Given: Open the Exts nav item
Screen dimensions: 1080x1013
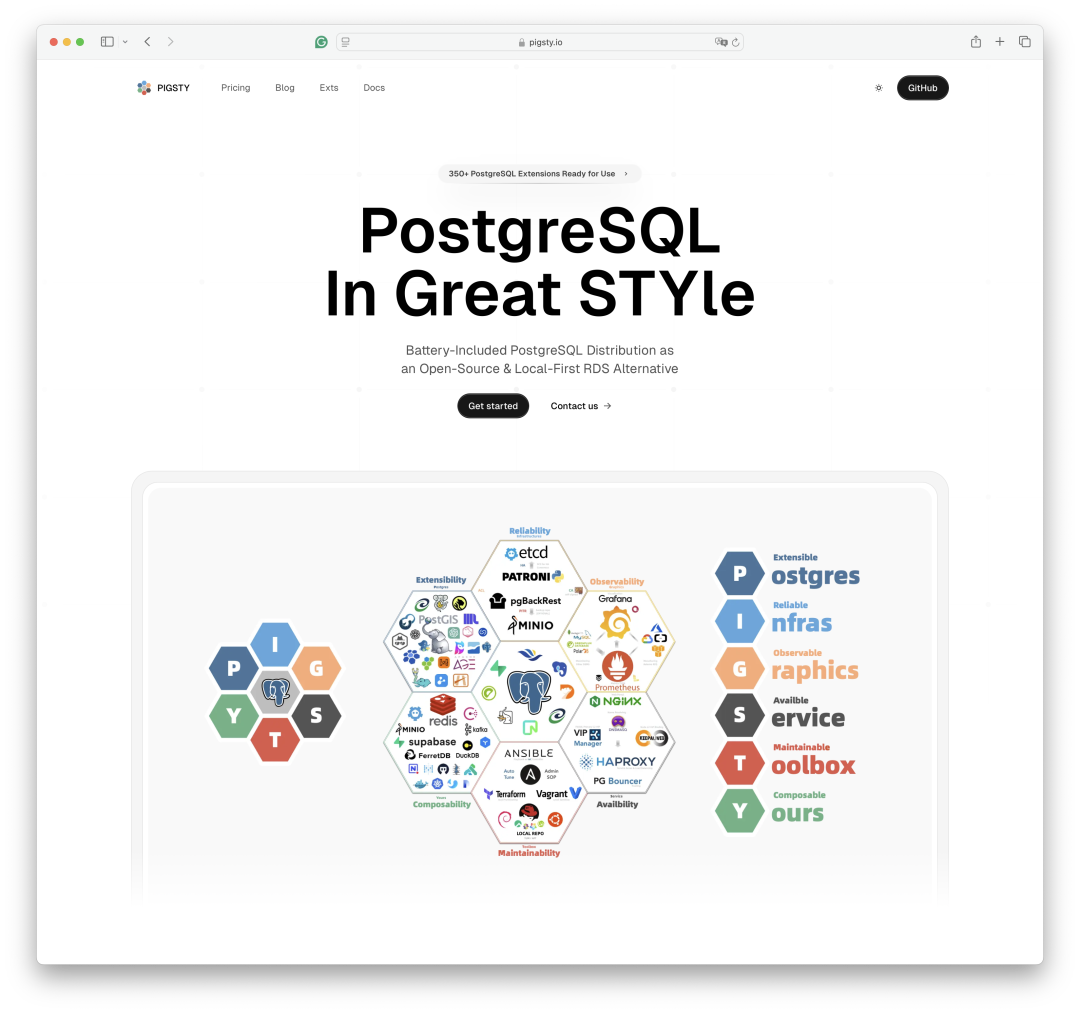Looking at the screenshot, I should pos(329,87).
